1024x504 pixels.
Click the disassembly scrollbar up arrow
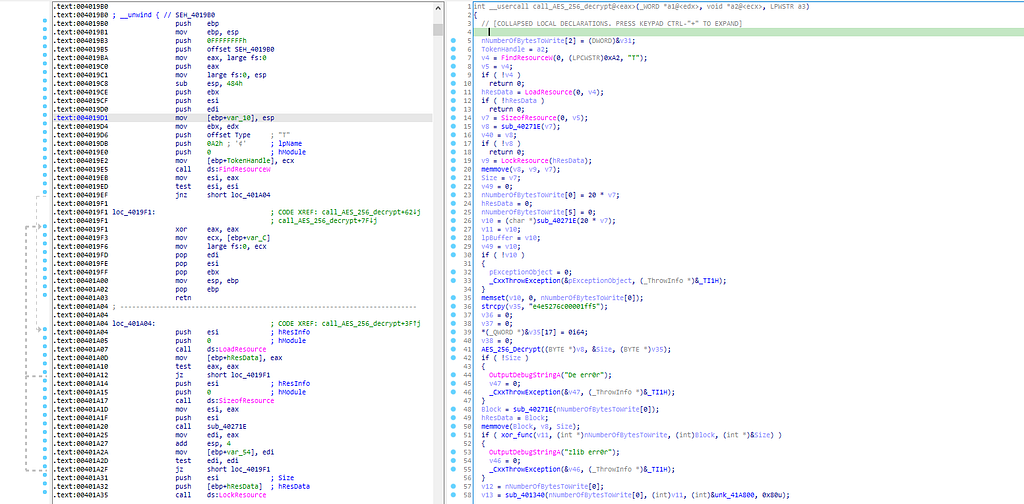click(x=438, y=8)
